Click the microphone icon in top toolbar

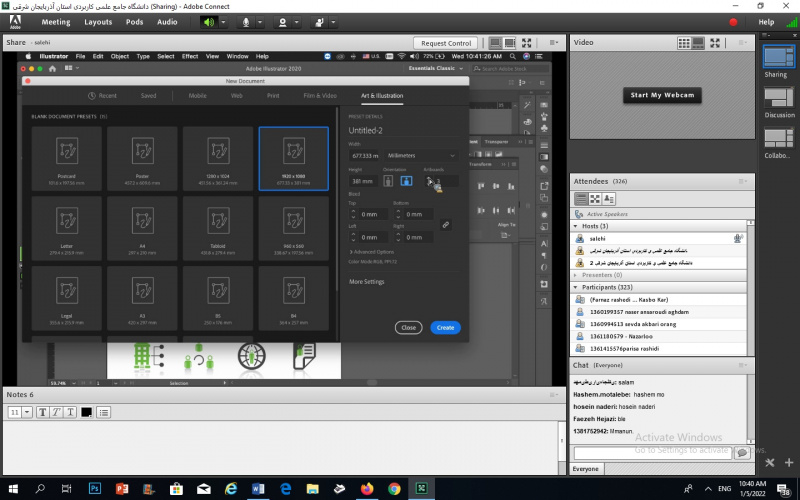[x=247, y=21]
